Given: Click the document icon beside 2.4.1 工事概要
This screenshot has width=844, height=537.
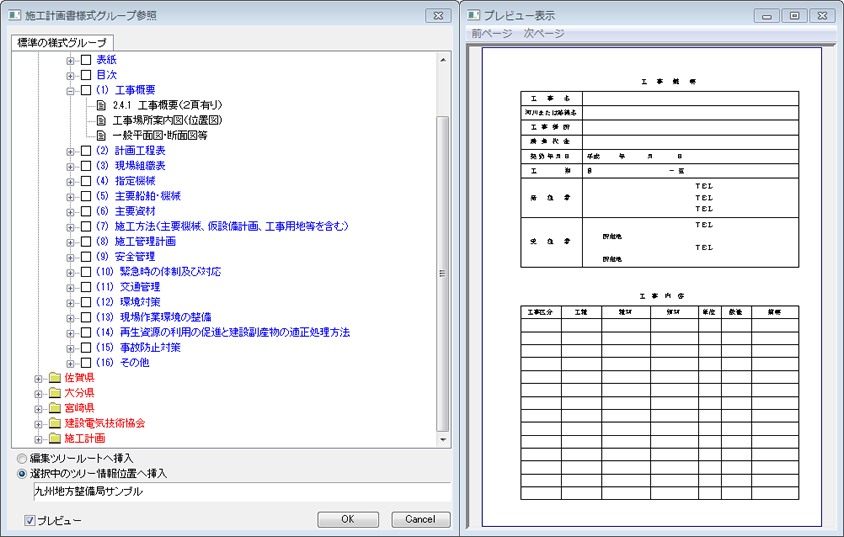Looking at the screenshot, I should (x=102, y=105).
